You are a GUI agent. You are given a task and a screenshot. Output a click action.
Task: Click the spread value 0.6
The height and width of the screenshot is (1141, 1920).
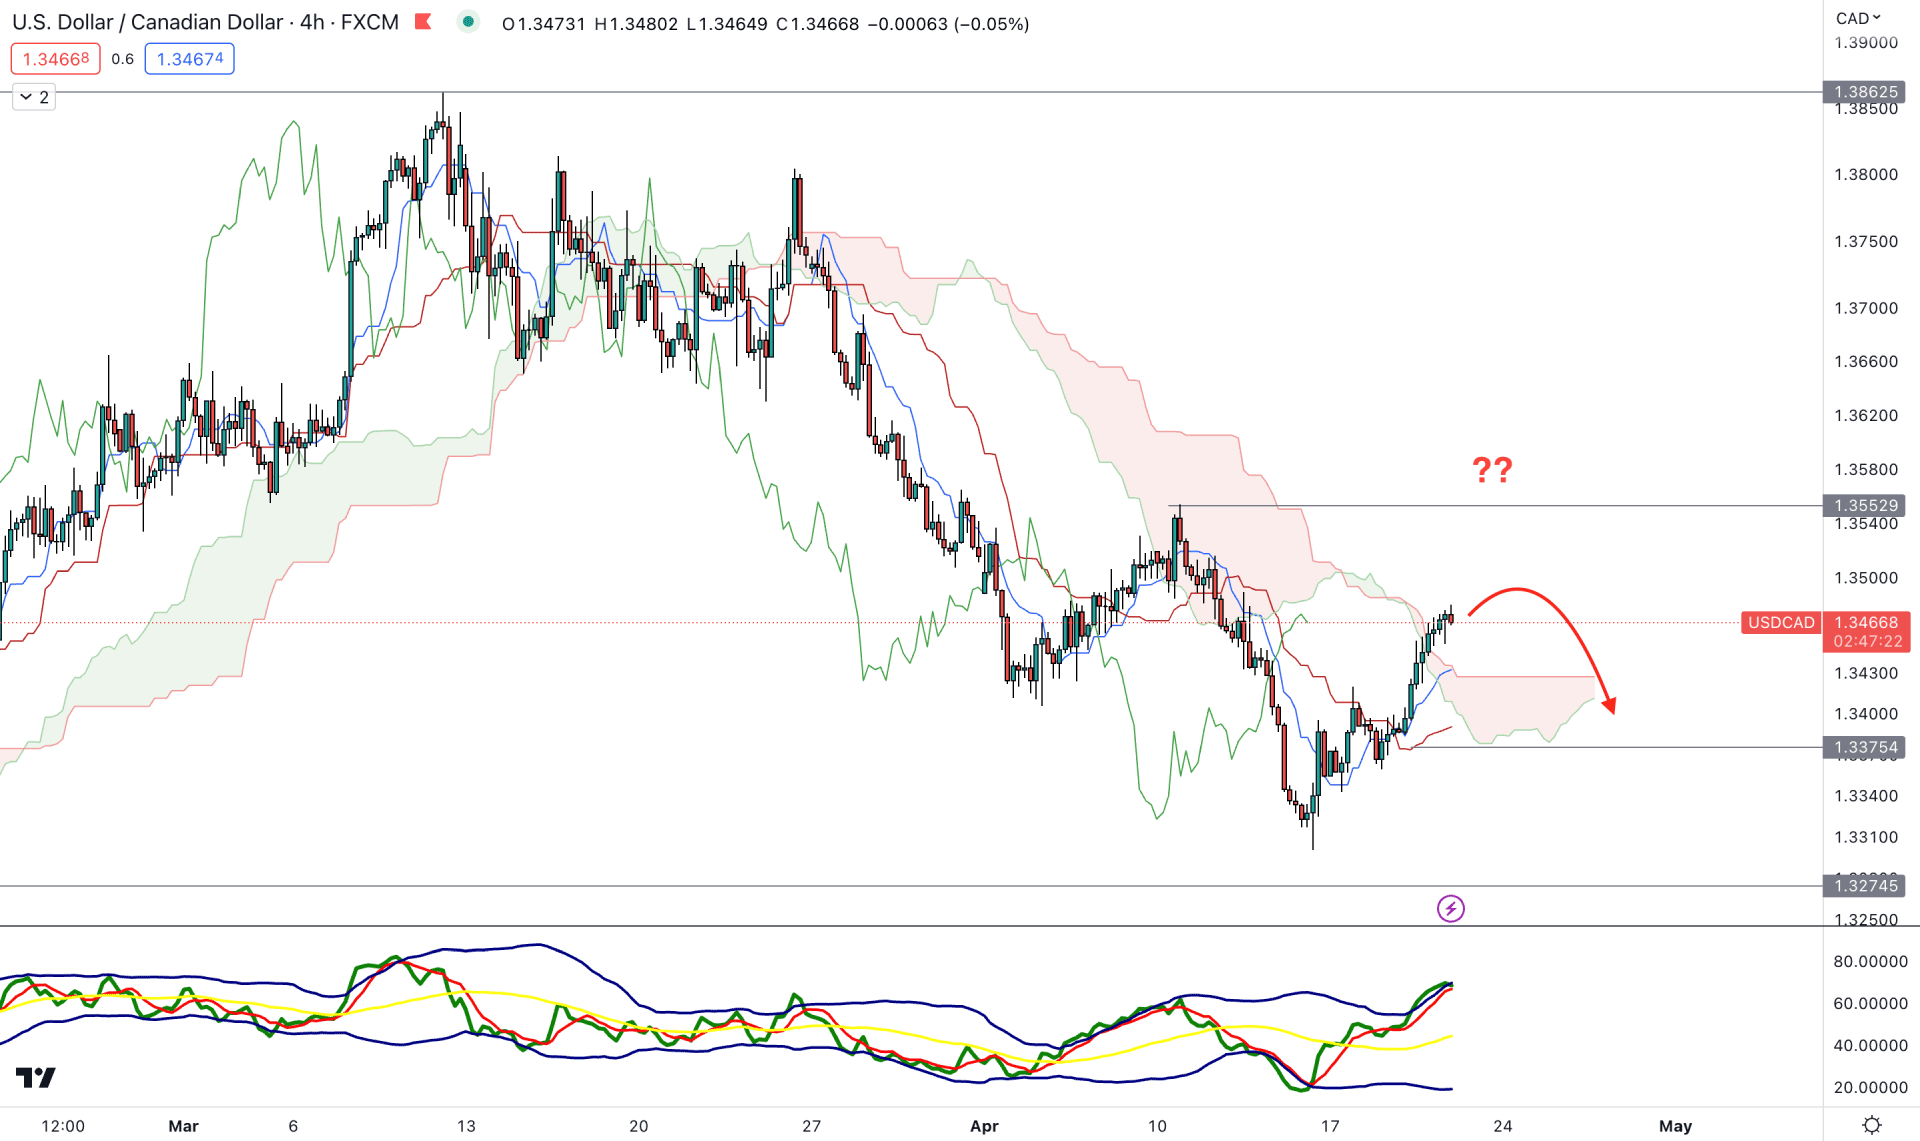click(x=122, y=59)
